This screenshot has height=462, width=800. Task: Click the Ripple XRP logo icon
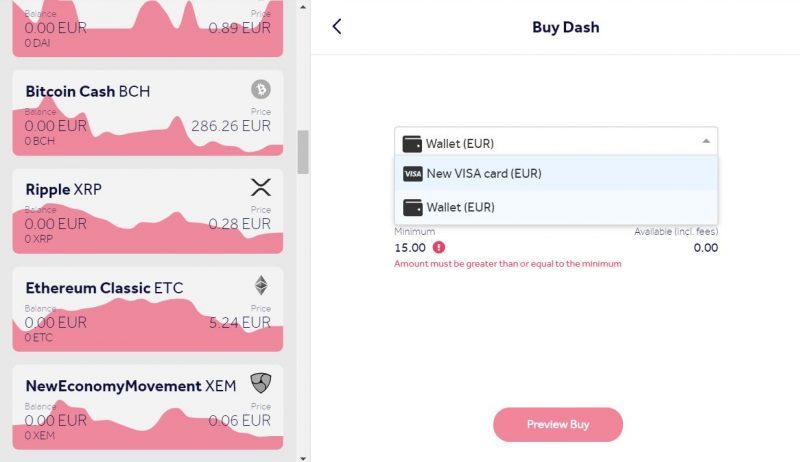pos(261,188)
